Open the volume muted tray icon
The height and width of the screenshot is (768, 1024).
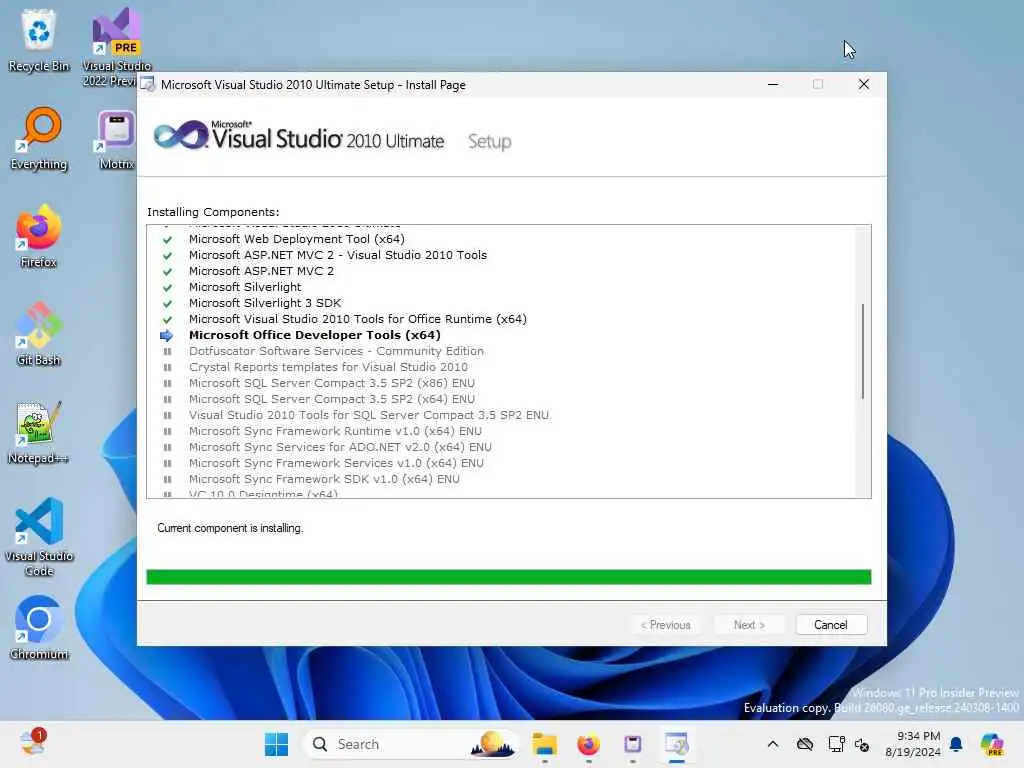(862, 744)
